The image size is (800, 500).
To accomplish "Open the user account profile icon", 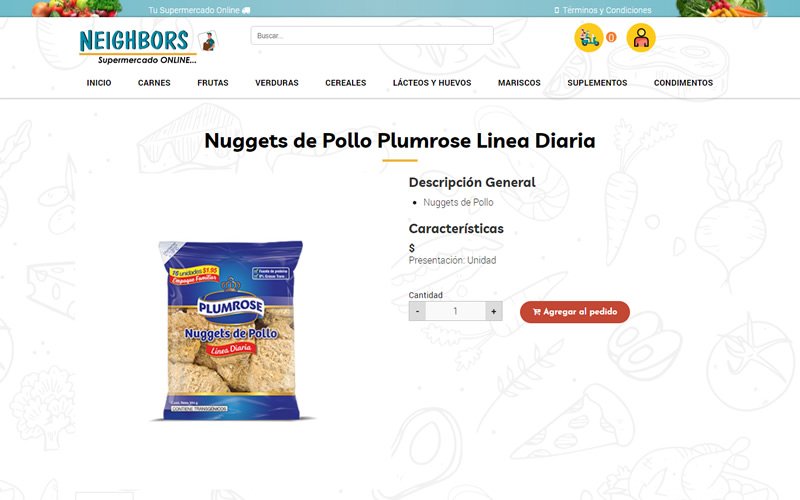I will coord(641,38).
